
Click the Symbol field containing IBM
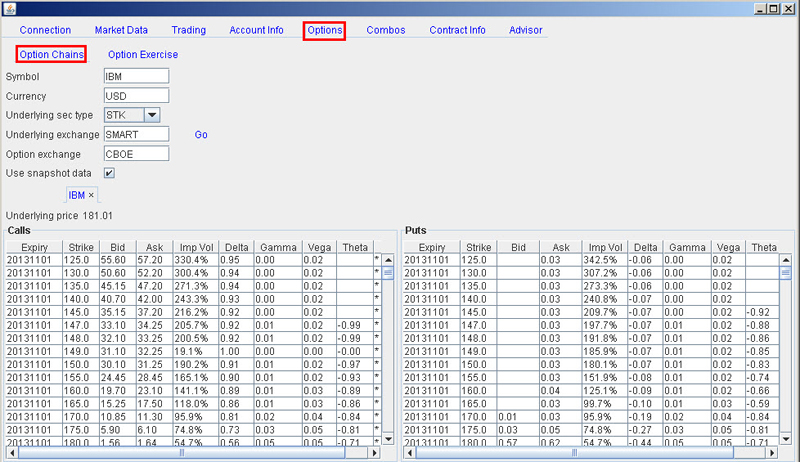(x=136, y=76)
